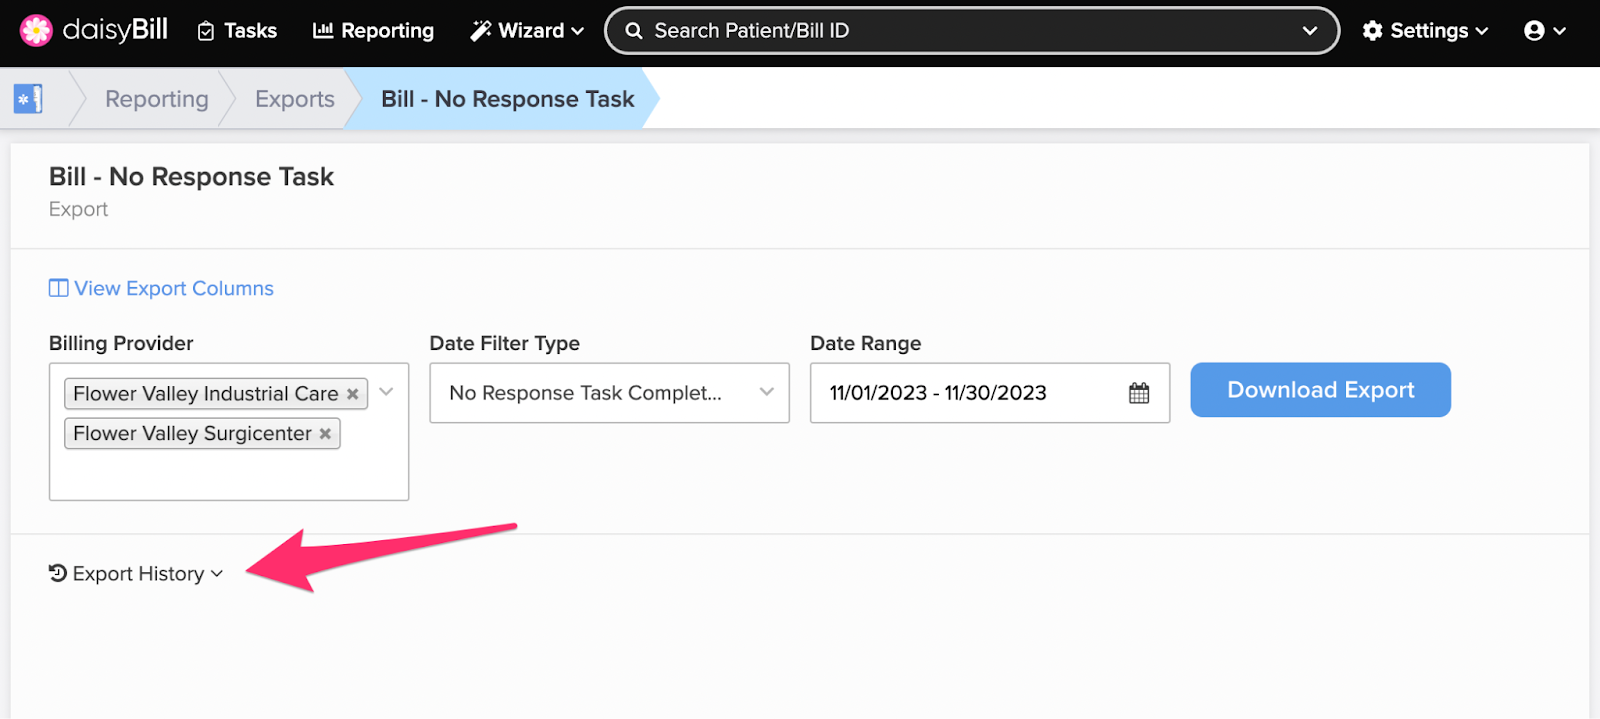
Task: Expand the Billing Provider dropdown
Action: [387, 392]
